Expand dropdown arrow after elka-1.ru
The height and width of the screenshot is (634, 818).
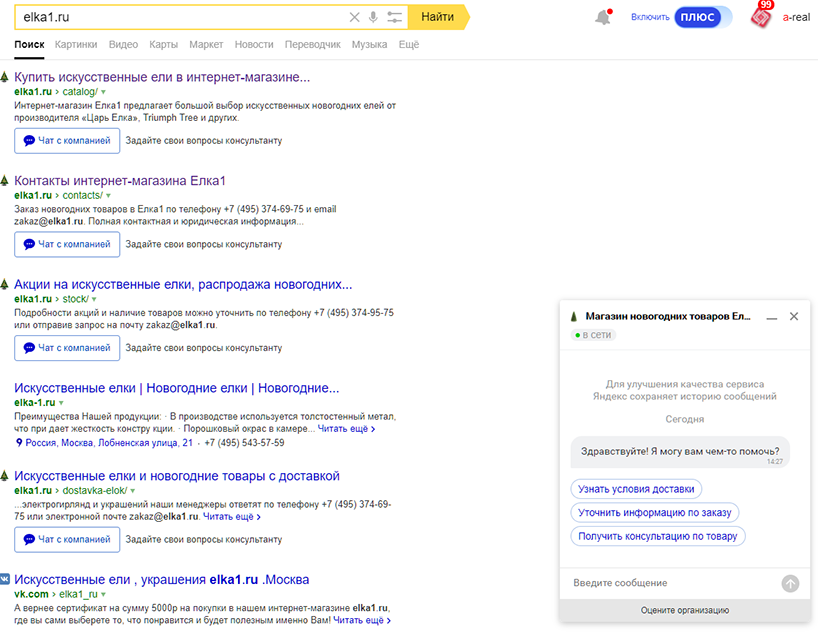pyautogui.click(x=61, y=403)
